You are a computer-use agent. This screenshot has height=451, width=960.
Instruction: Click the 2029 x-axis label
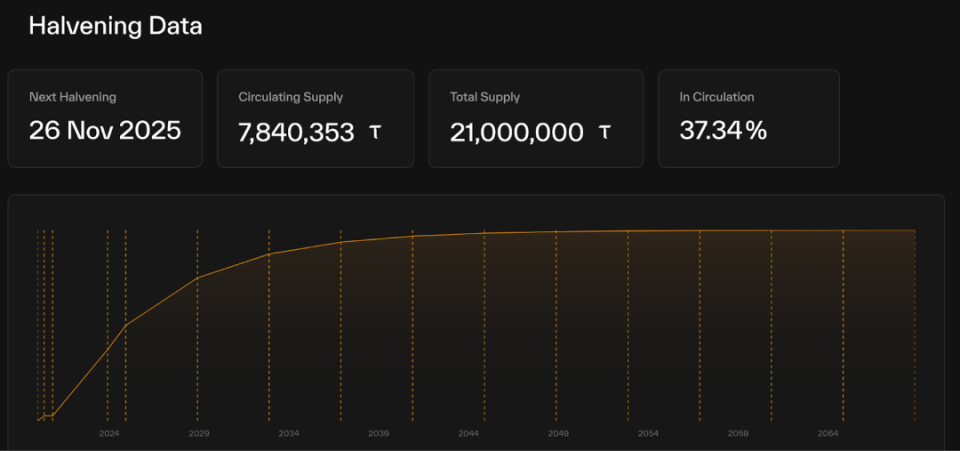click(199, 433)
